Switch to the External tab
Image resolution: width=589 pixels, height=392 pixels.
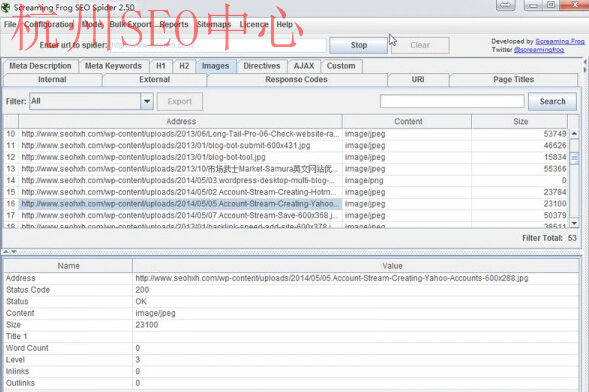tap(154, 80)
